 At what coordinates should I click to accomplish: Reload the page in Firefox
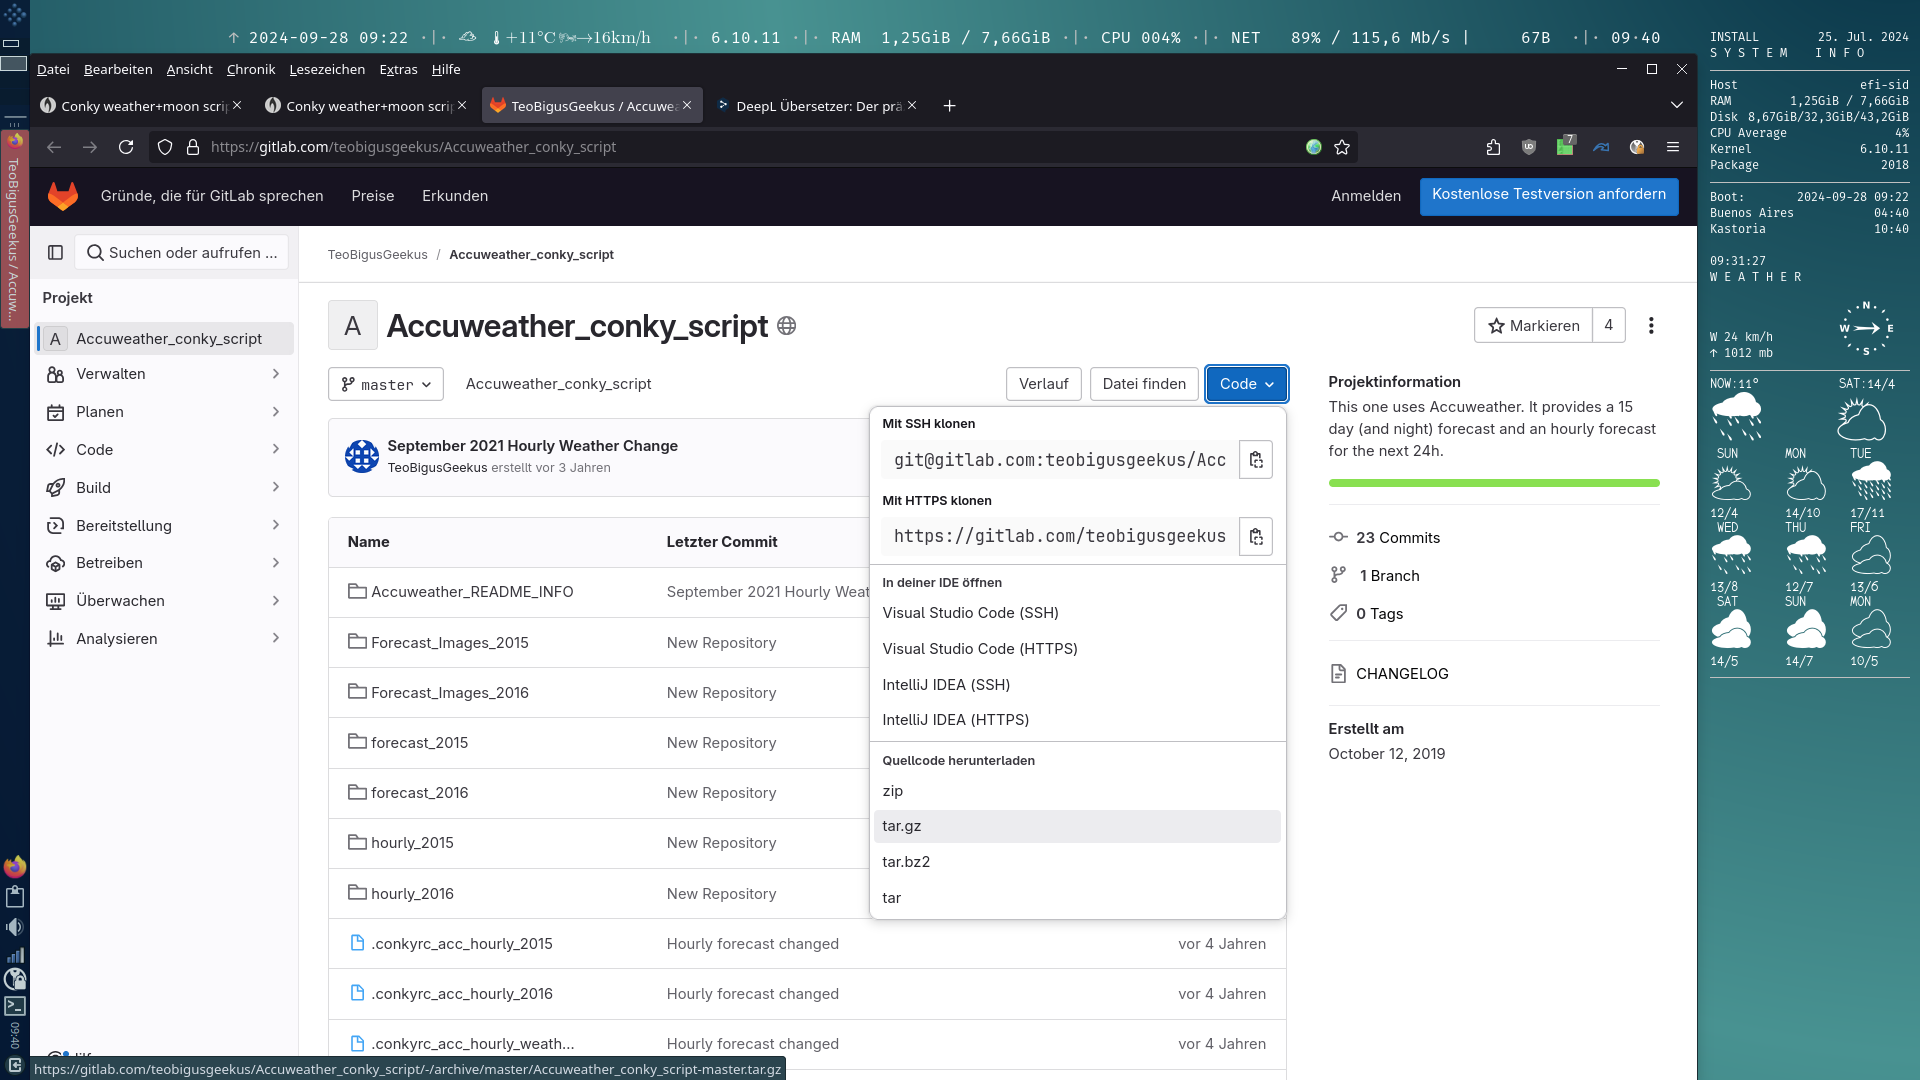click(126, 147)
